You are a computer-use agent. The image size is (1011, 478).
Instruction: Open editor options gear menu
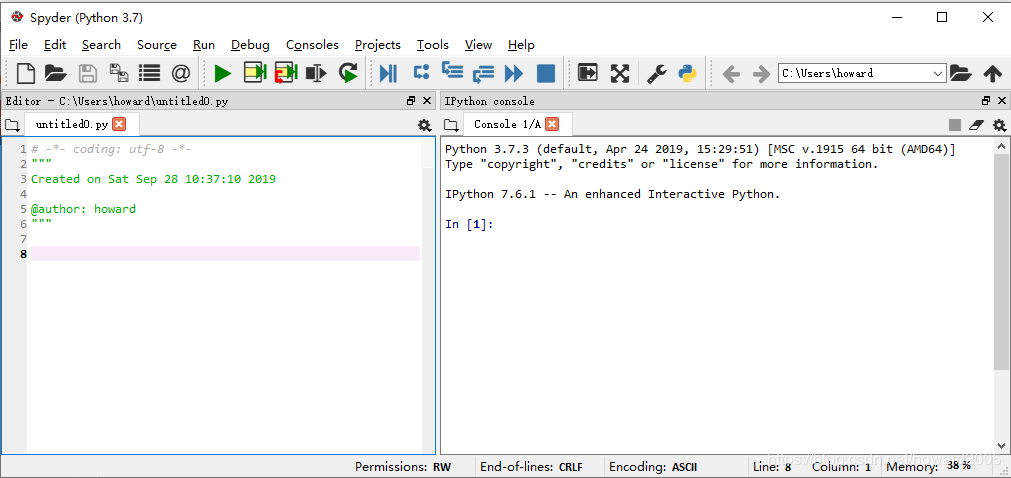pyautogui.click(x=424, y=125)
